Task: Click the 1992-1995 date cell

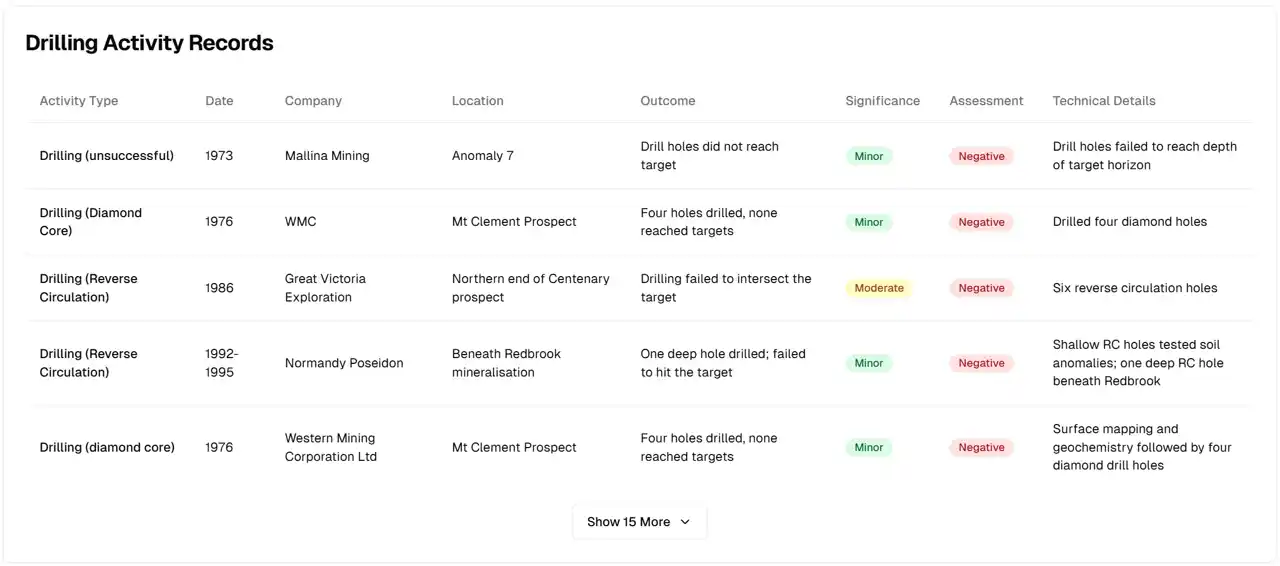Action: point(220,363)
